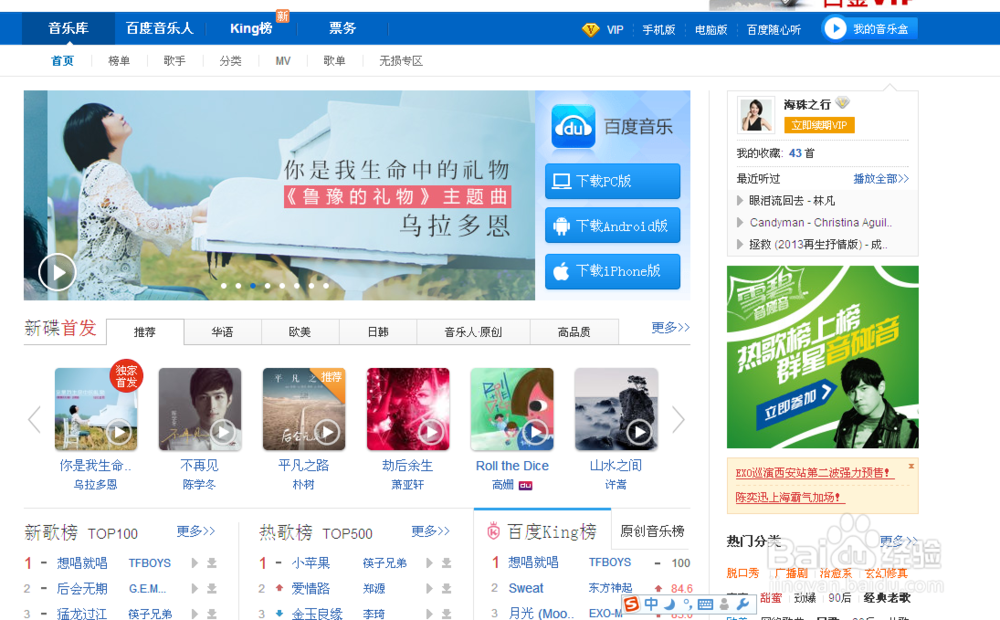Open the 音乐库 main nav tab

point(68,28)
